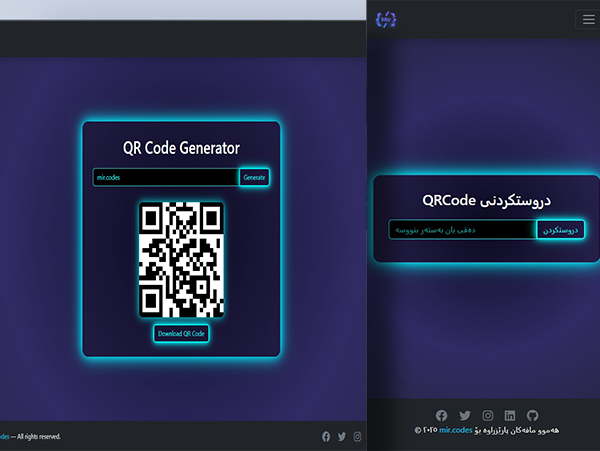Open the LinkedIn footer icon
The width and height of the screenshot is (600, 451).
pyautogui.click(x=510, y=415)
